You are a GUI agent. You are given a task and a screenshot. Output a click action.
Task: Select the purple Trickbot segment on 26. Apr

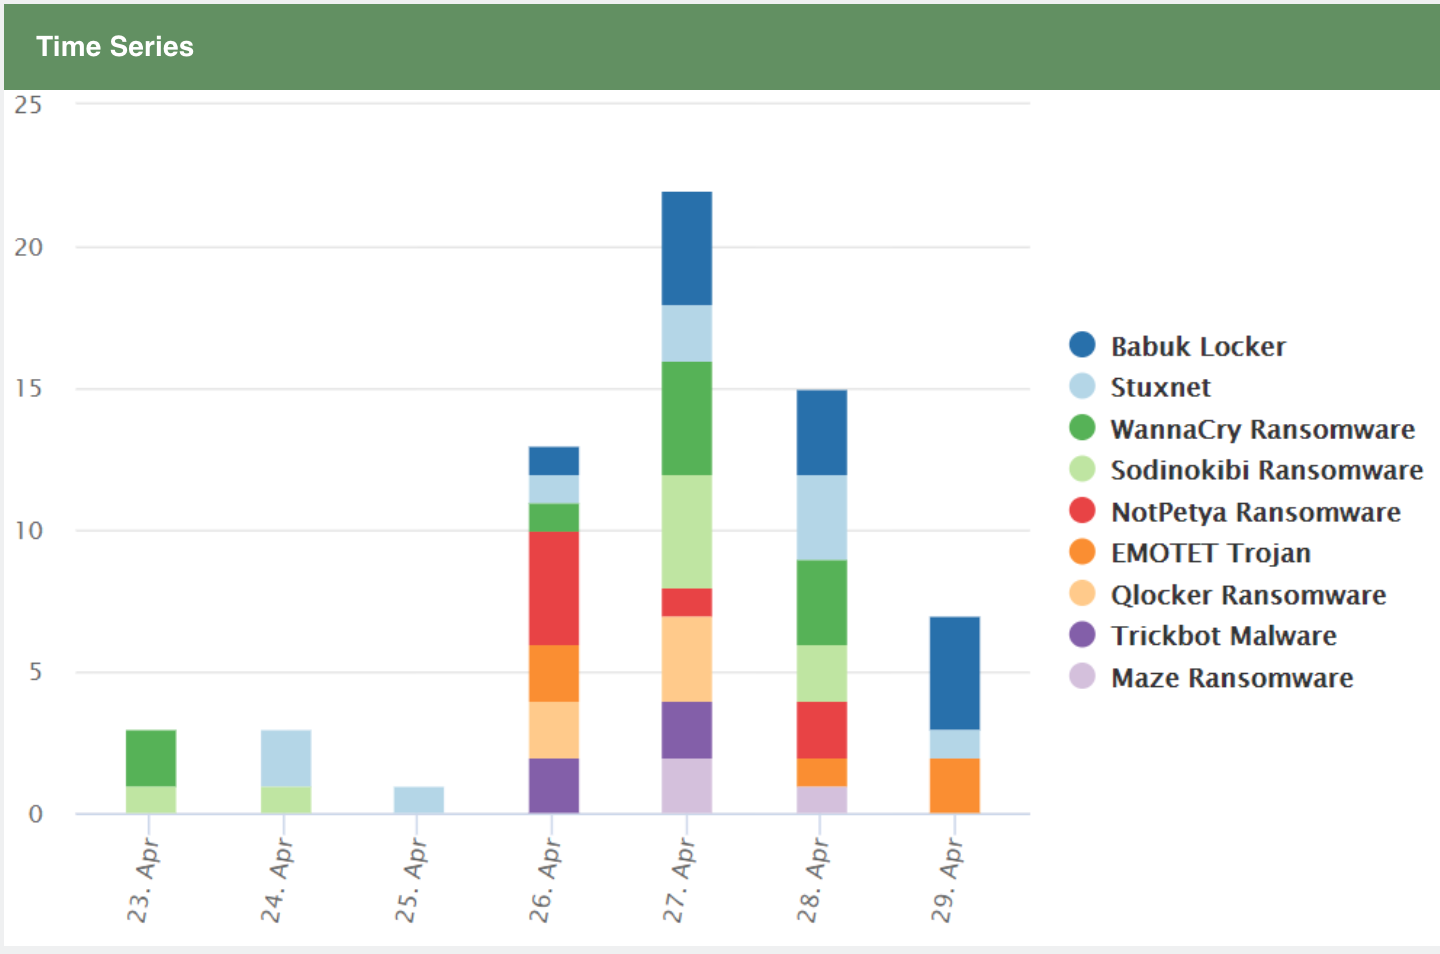(x=554, y=786)
